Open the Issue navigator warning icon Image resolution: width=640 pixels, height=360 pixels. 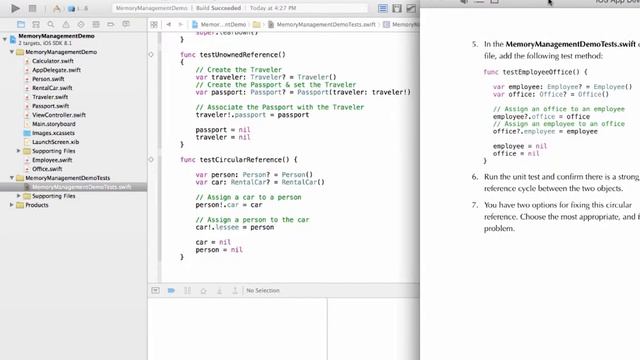tap(66, 24)
